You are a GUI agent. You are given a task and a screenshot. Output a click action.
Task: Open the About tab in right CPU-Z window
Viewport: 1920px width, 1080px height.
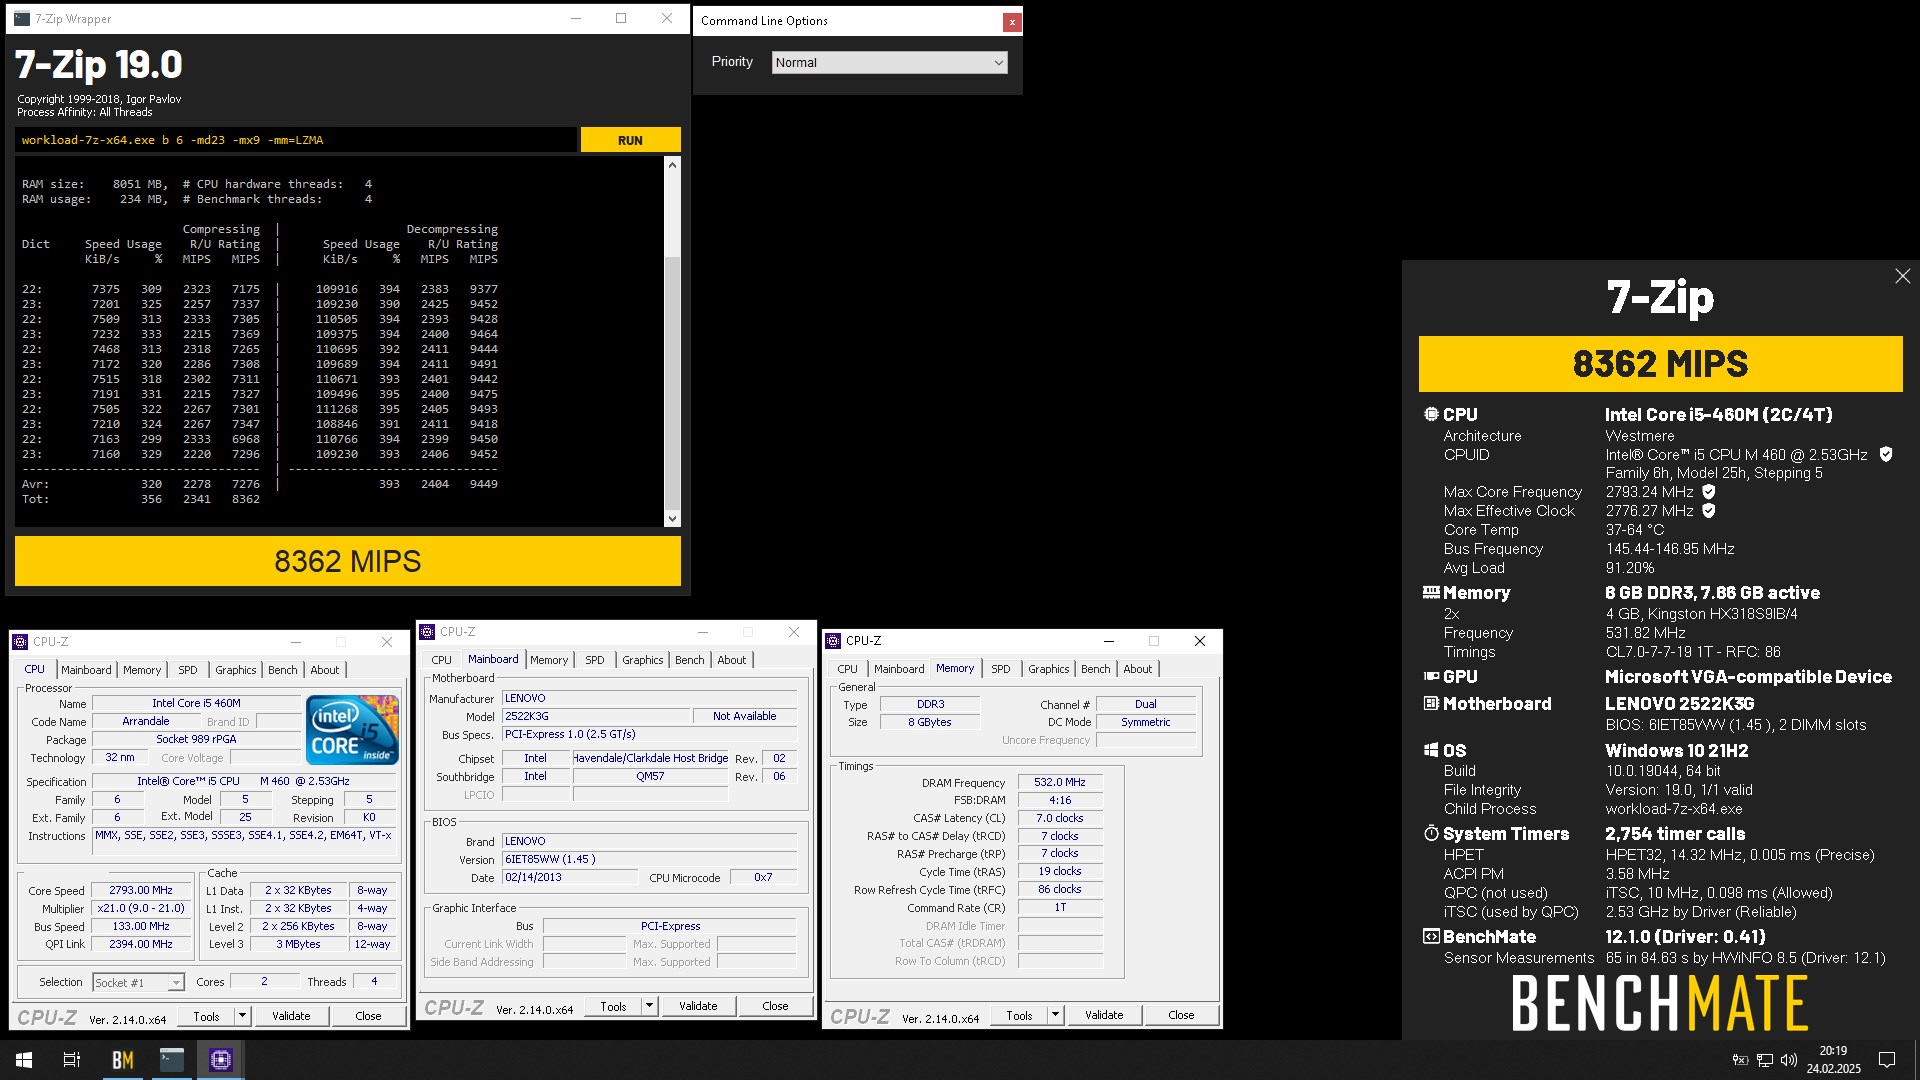pos(1137,669)
